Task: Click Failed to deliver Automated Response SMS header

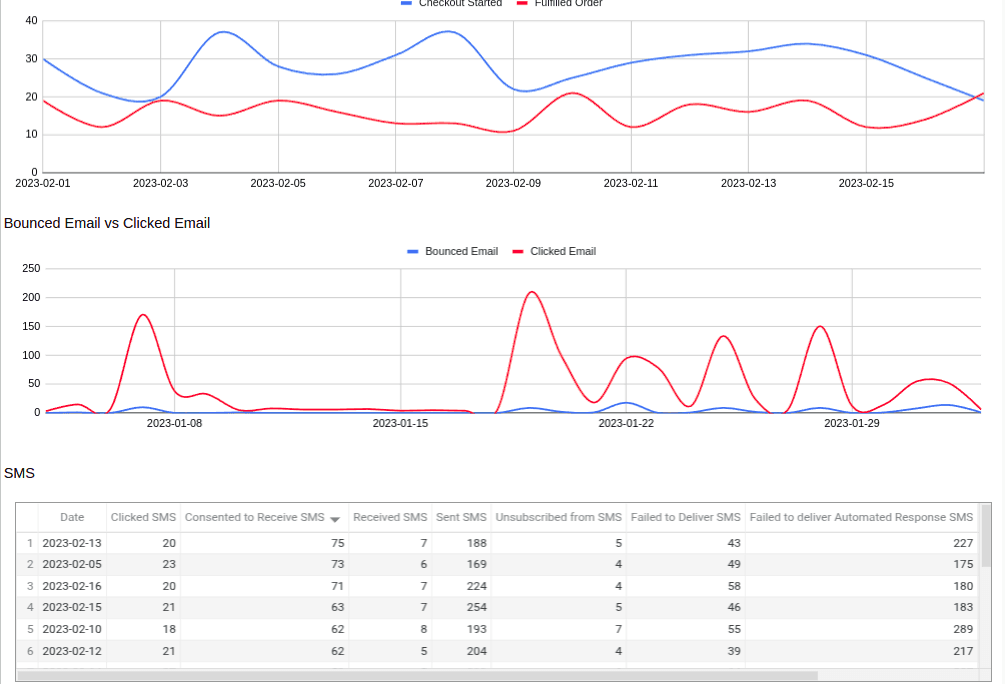Action: [861, 517]
